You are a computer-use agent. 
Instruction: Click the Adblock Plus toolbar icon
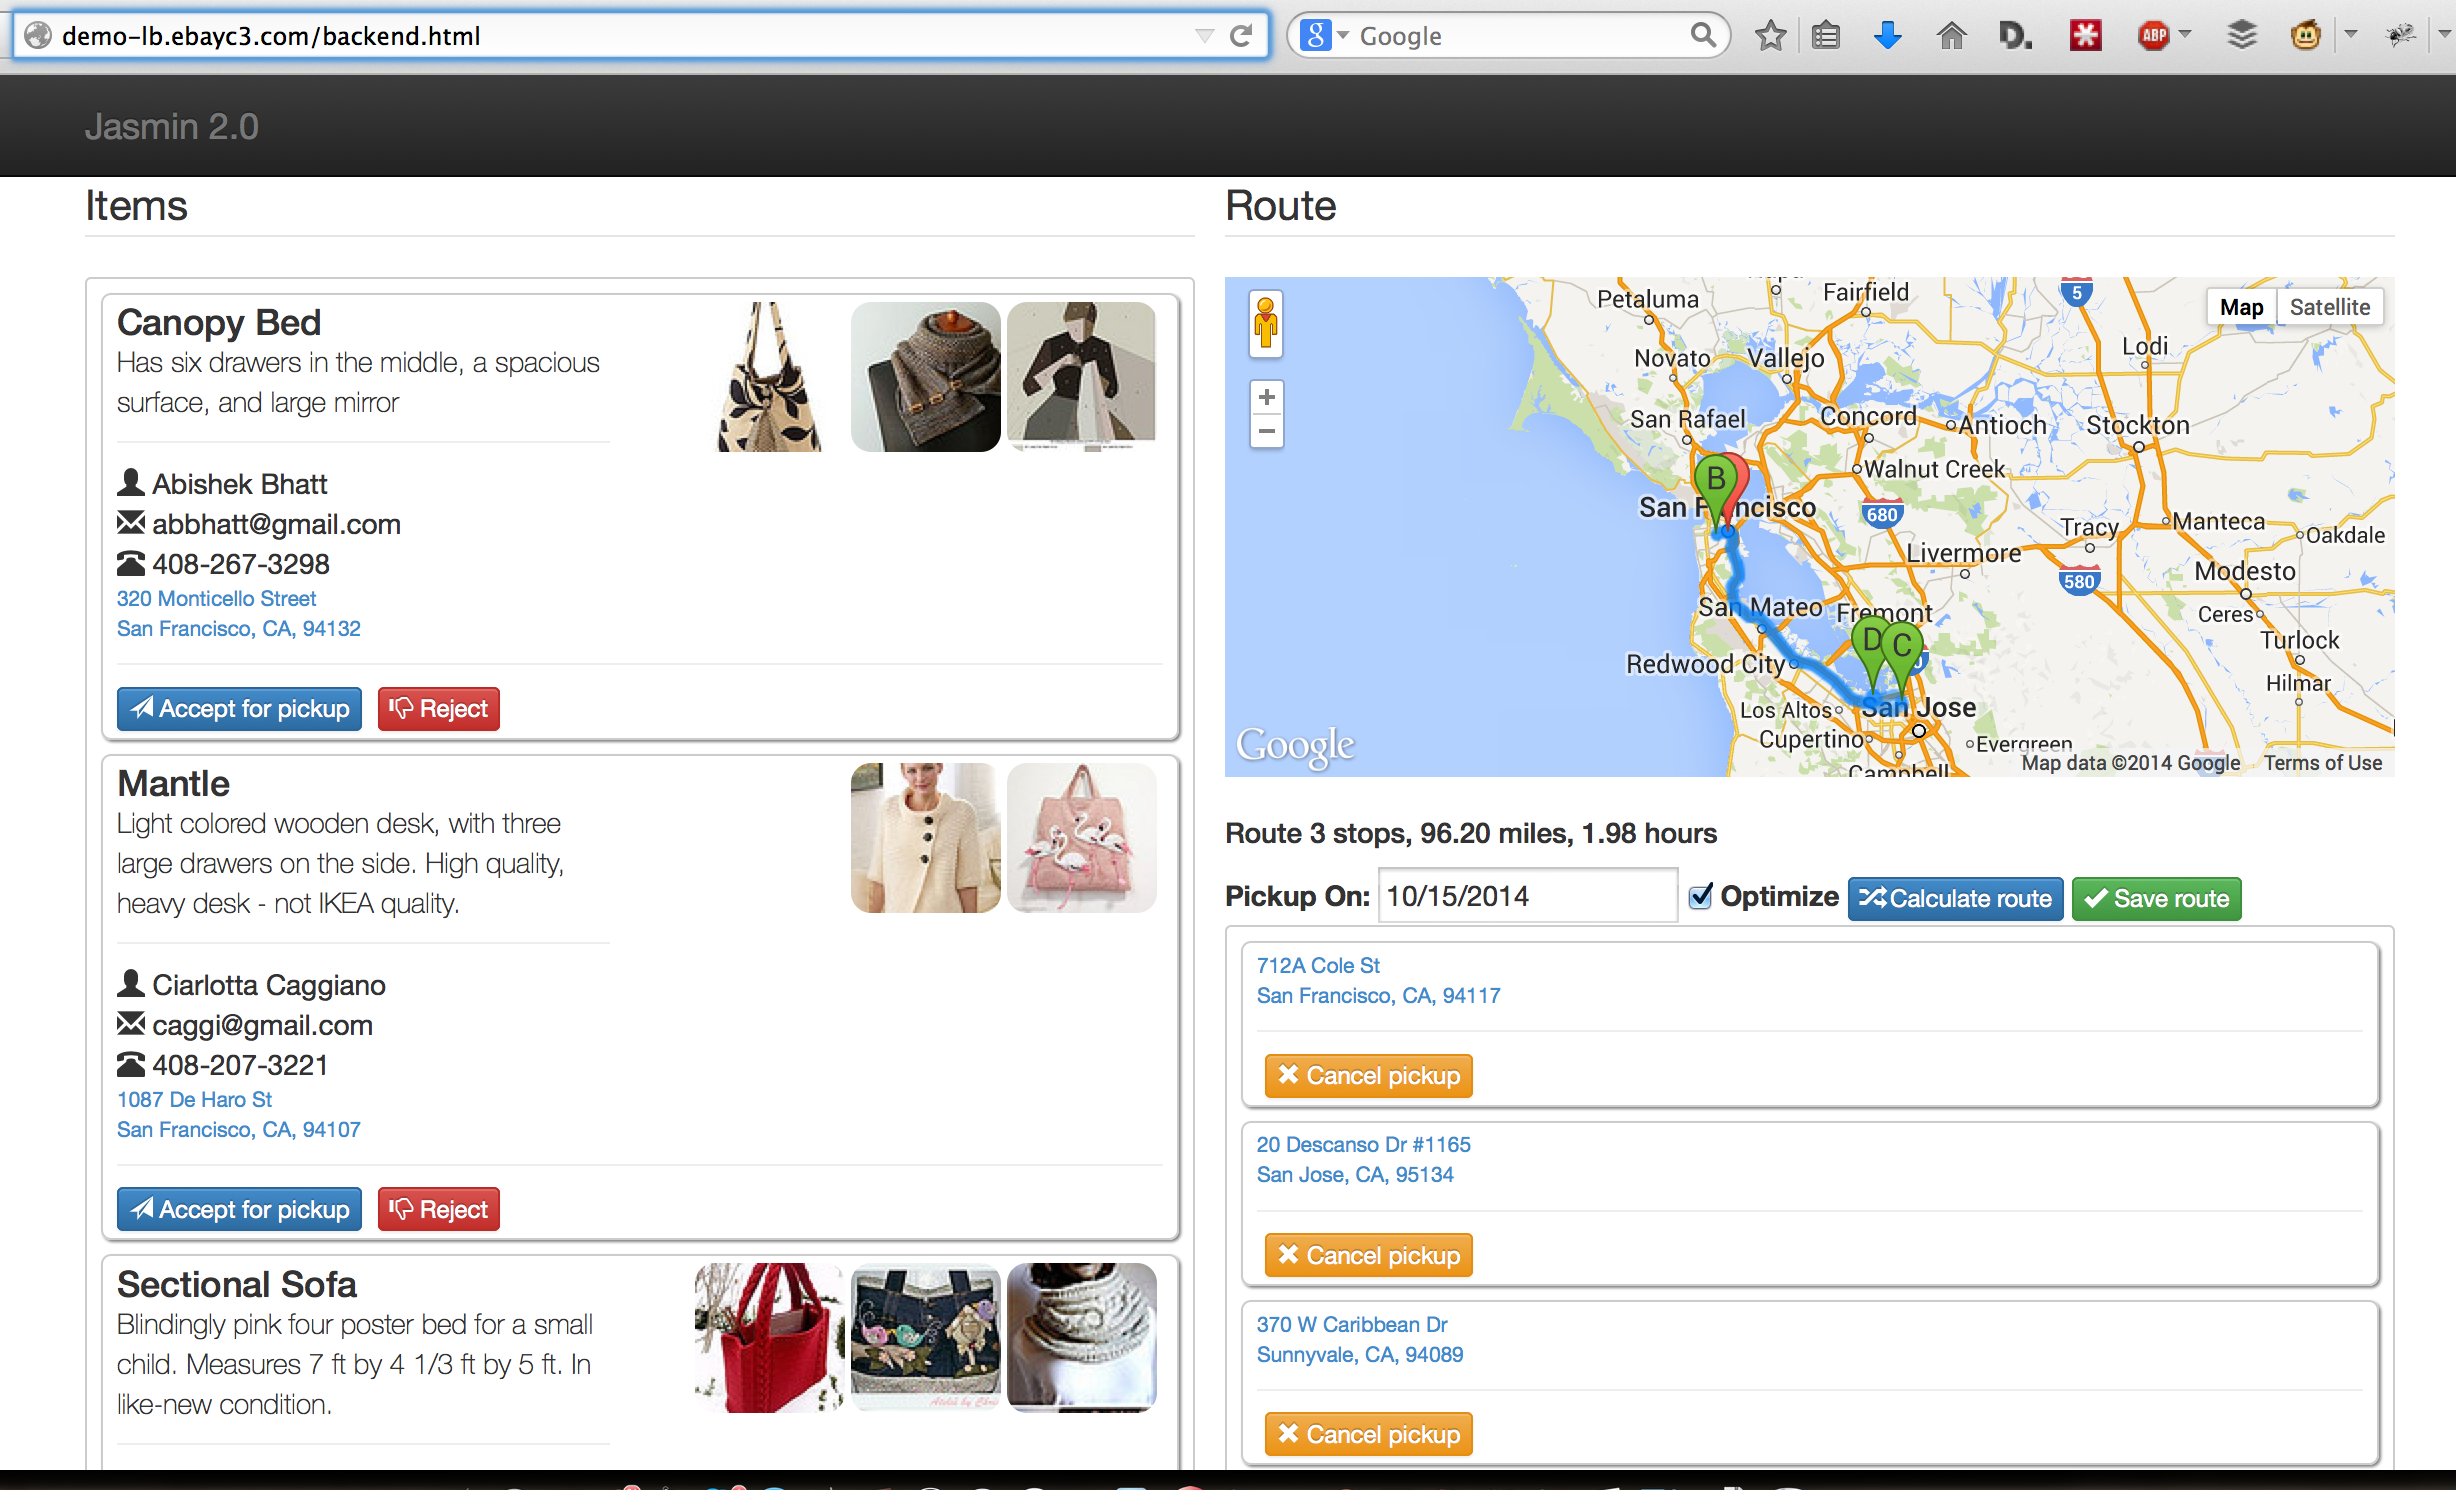click(x=2153, y=36)
